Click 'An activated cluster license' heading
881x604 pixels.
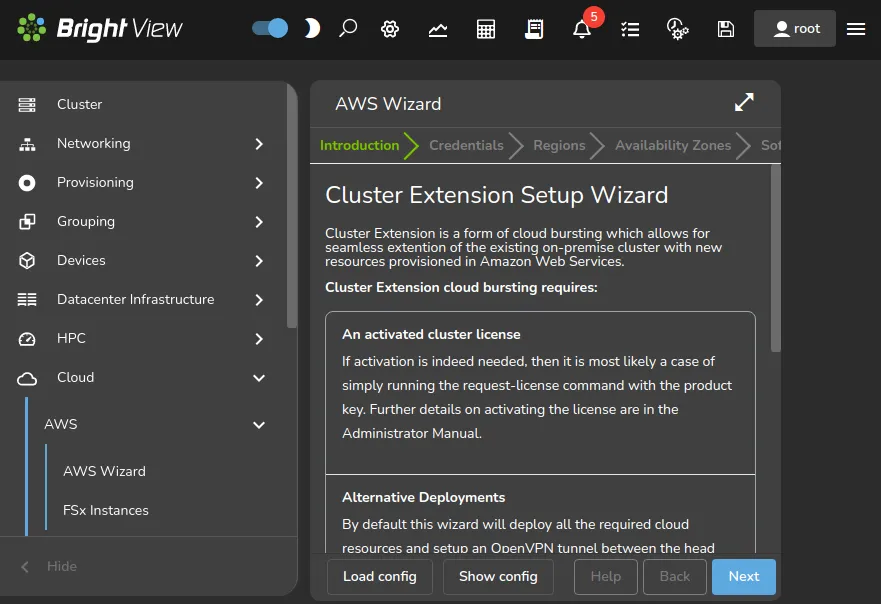point(431,334)
